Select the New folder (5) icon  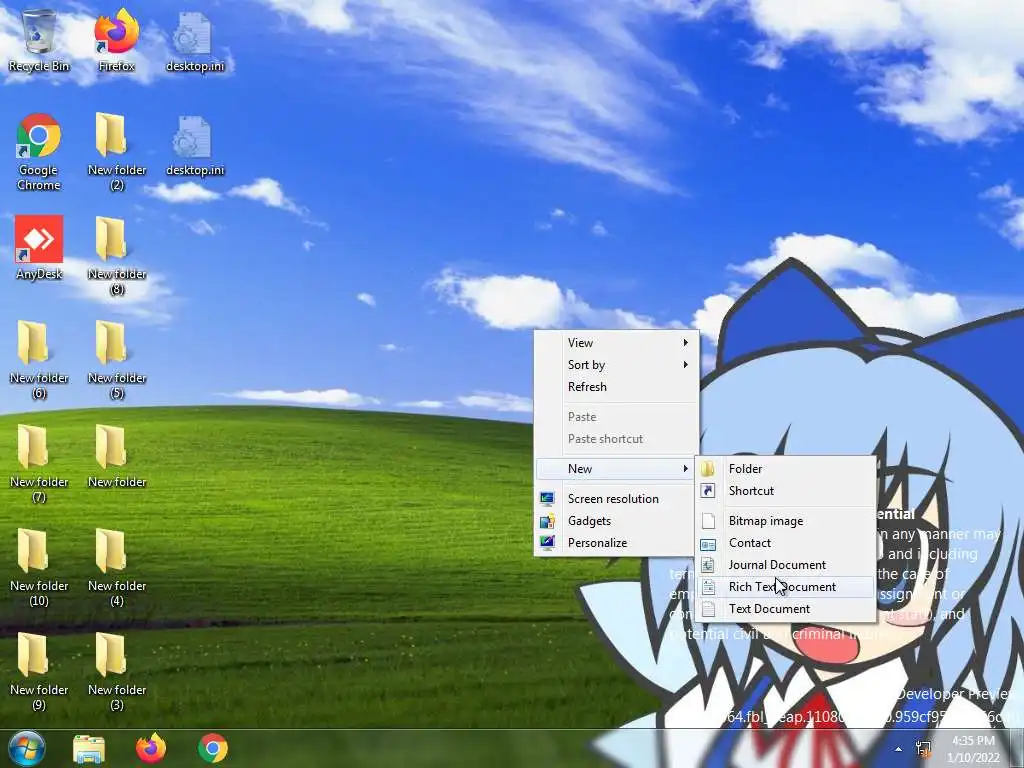tap(116, 359)
